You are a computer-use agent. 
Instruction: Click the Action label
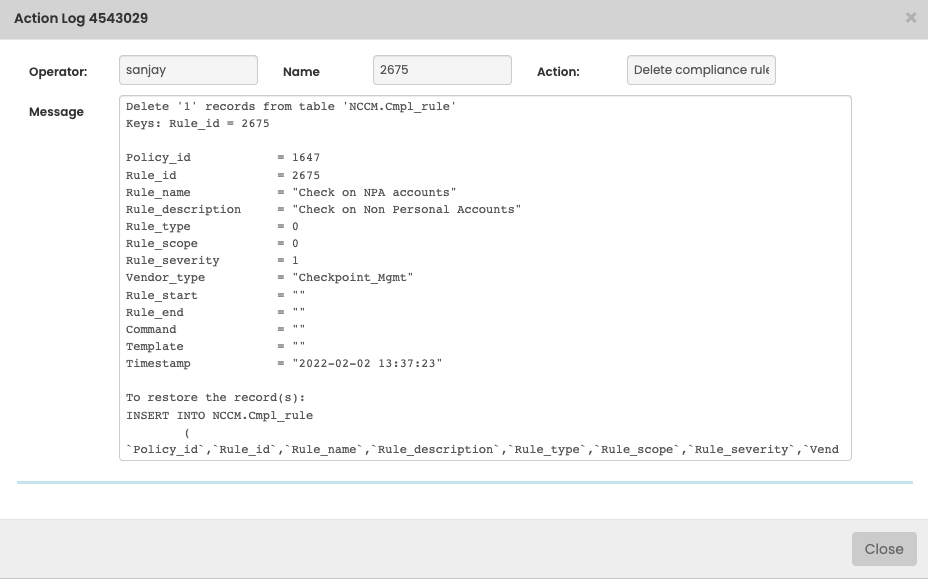click(x=558, y=72)
